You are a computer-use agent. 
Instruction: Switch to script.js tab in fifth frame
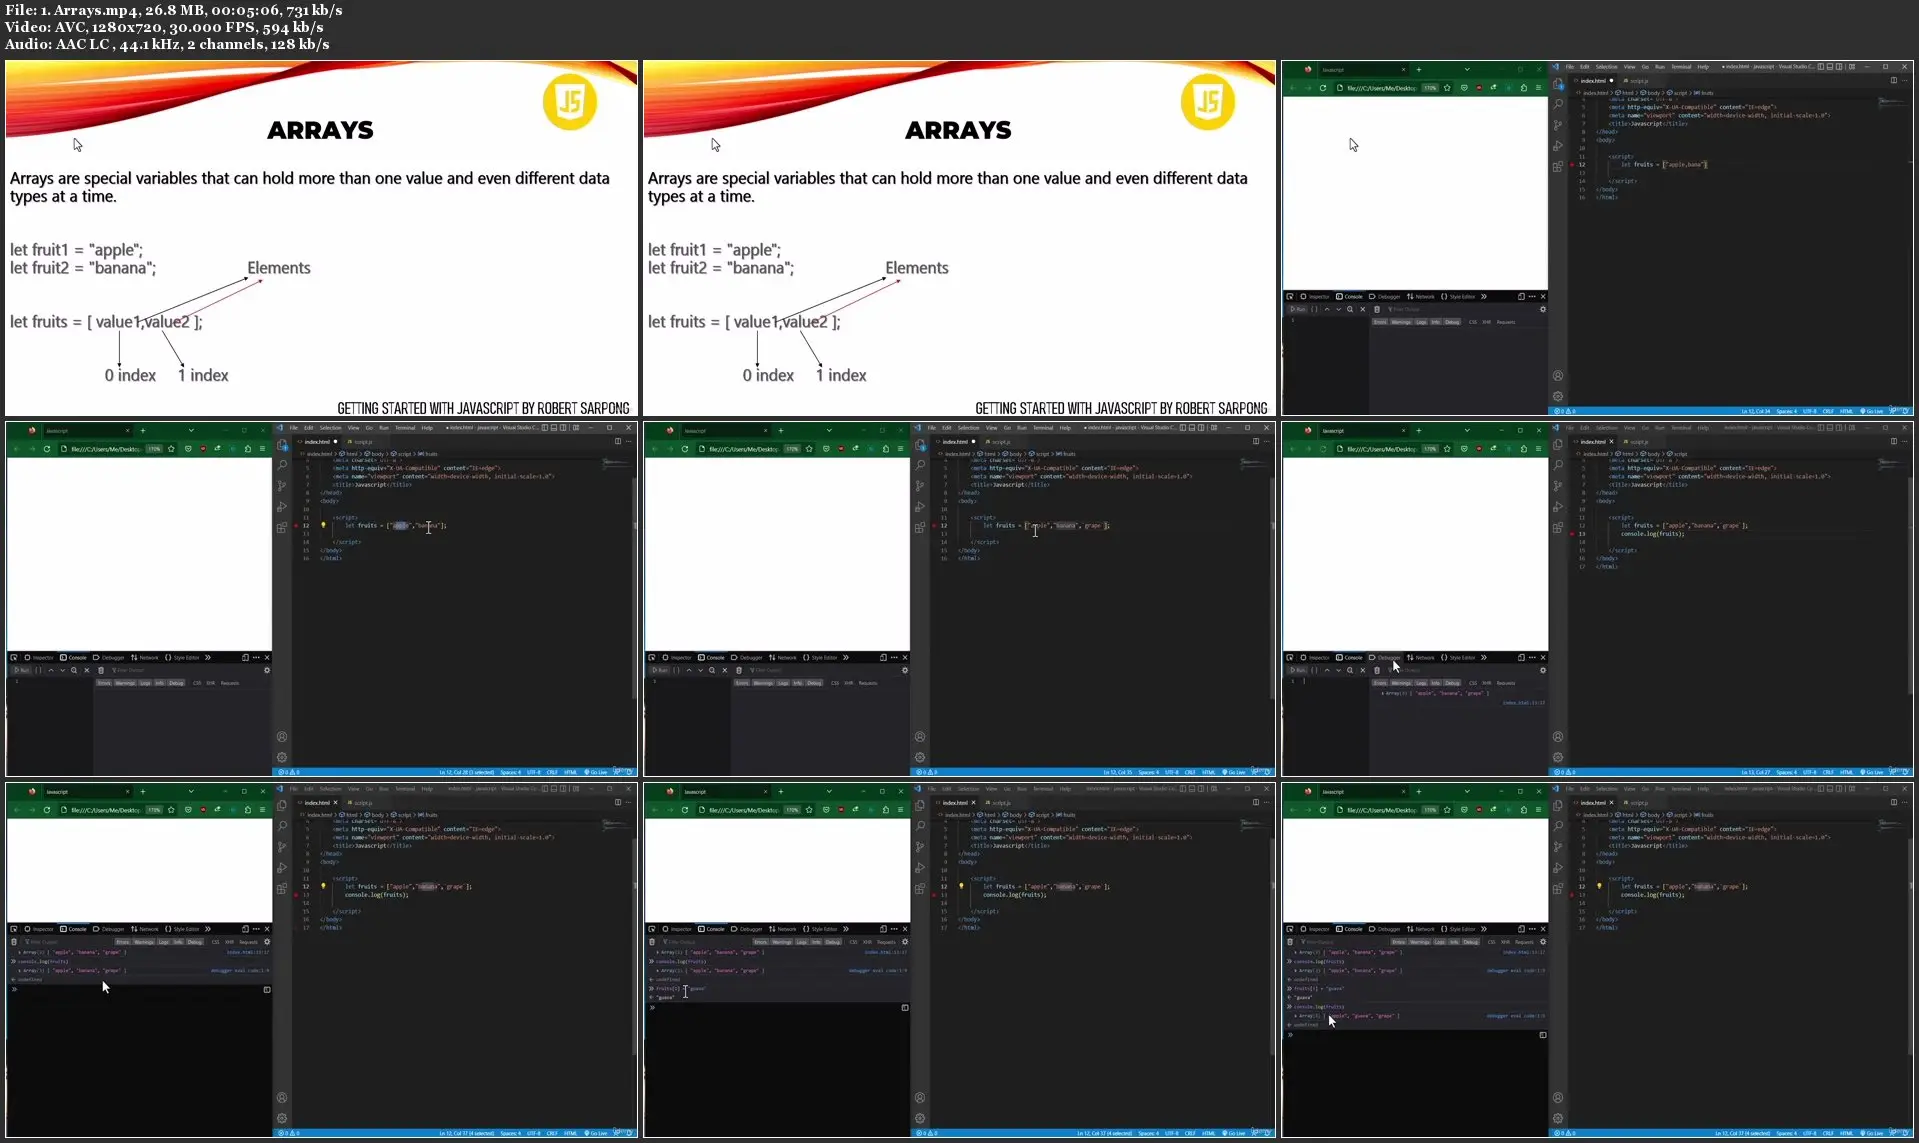tap(998, 441)
